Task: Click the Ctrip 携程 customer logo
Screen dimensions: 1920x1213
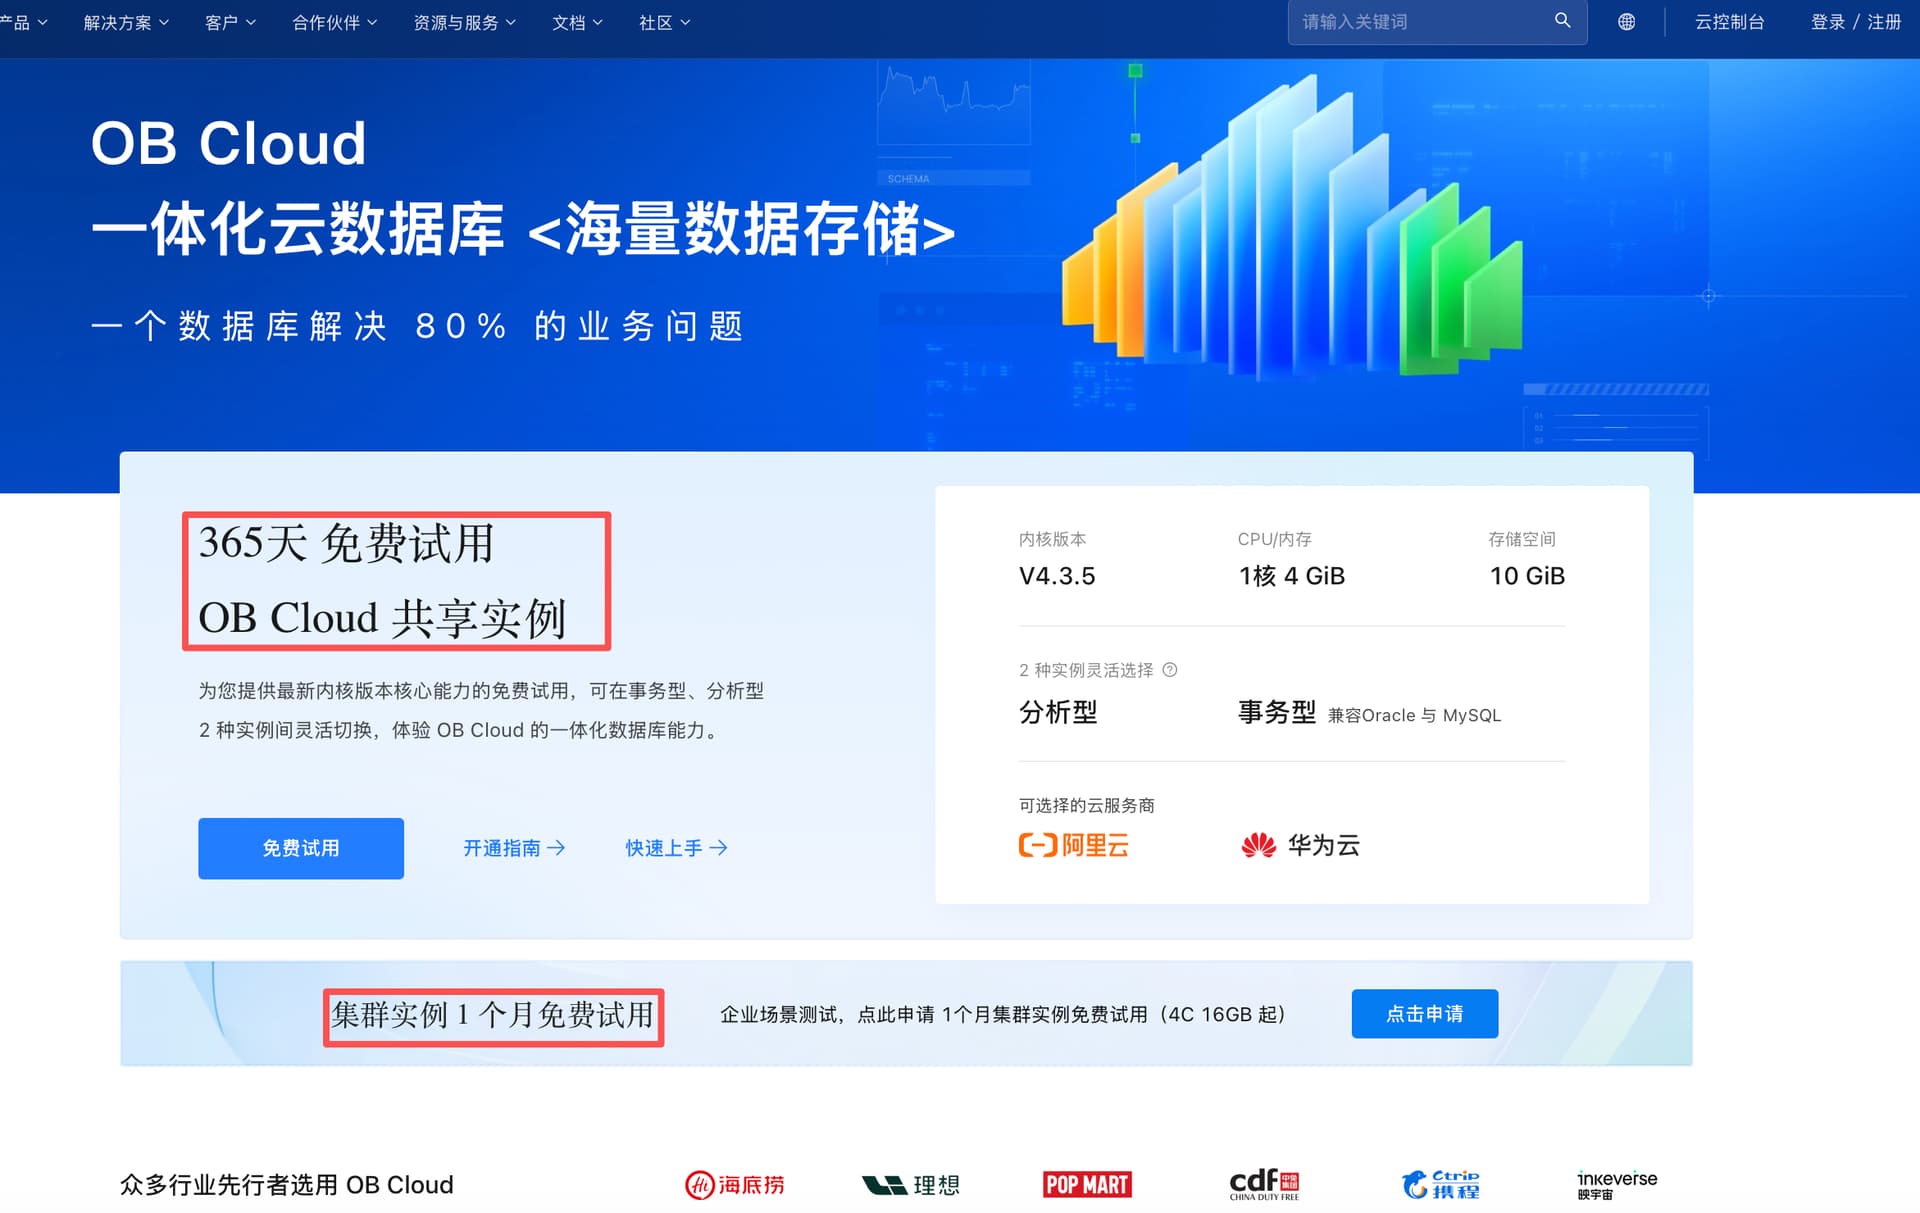Action: click(1440, 1185)
